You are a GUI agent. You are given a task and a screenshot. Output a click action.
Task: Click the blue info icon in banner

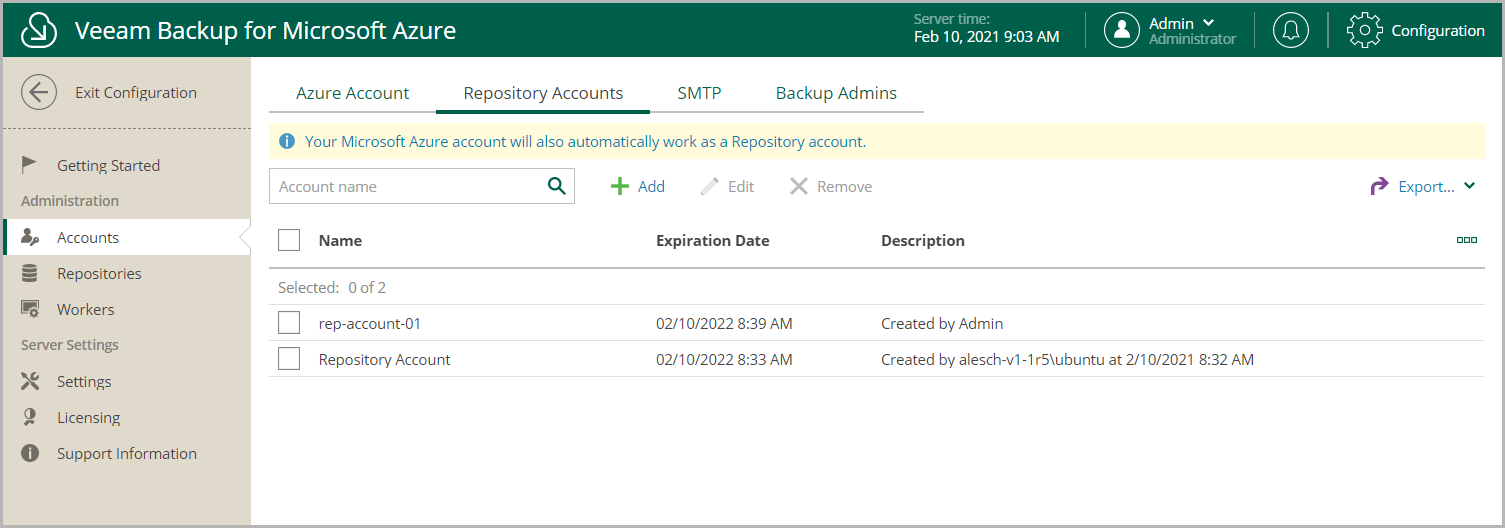(x=287, y=142)
